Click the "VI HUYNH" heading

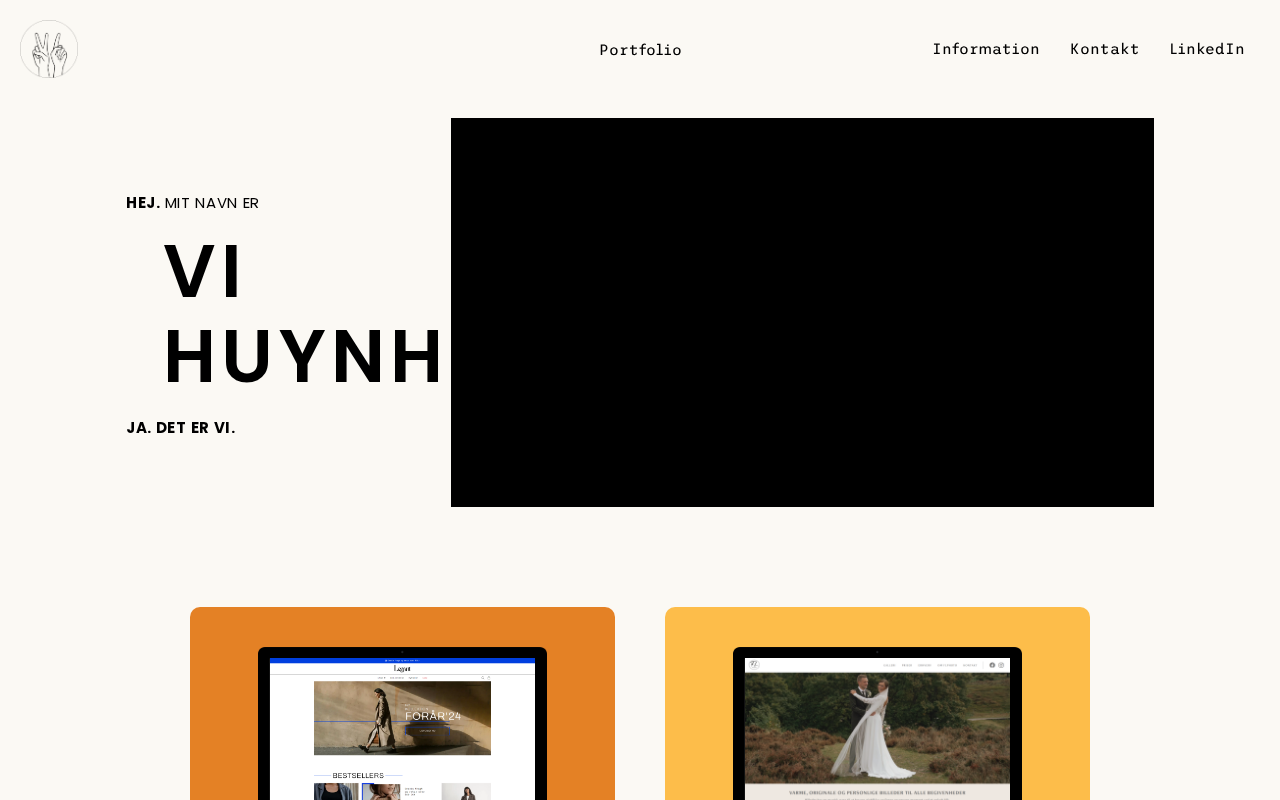[304, 314]
